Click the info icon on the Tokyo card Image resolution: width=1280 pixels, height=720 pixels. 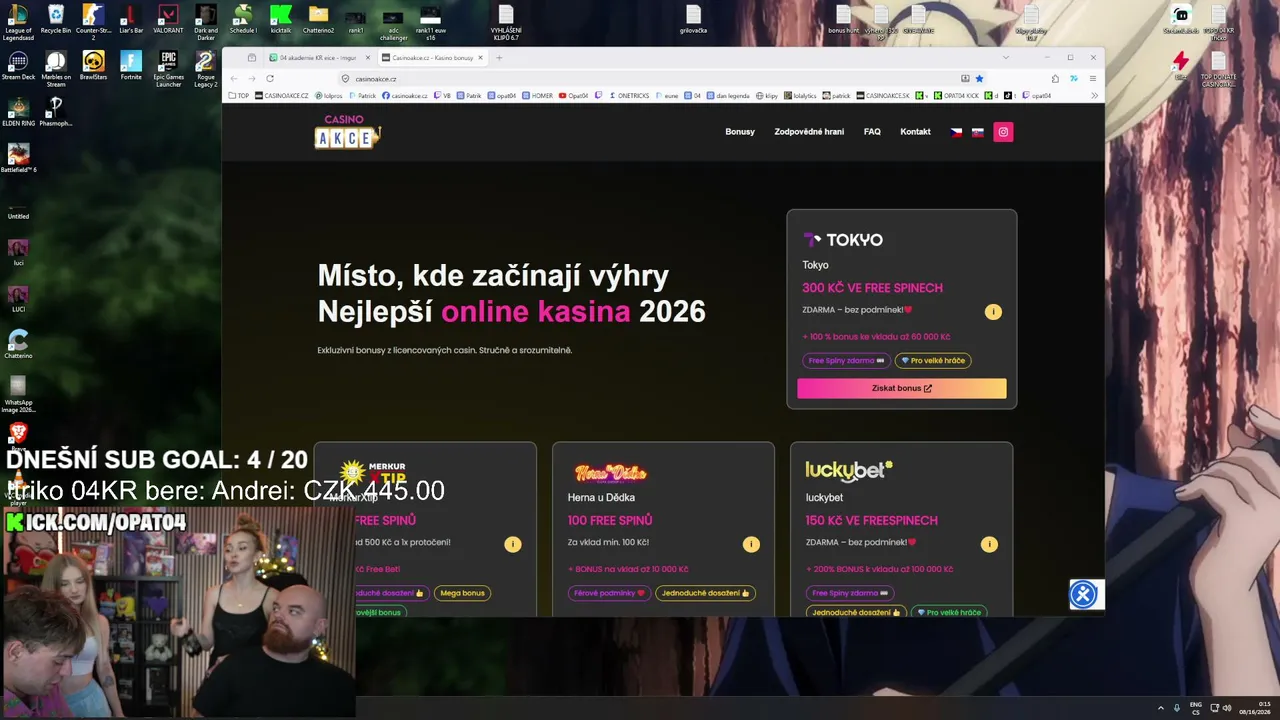pos(993,312)
